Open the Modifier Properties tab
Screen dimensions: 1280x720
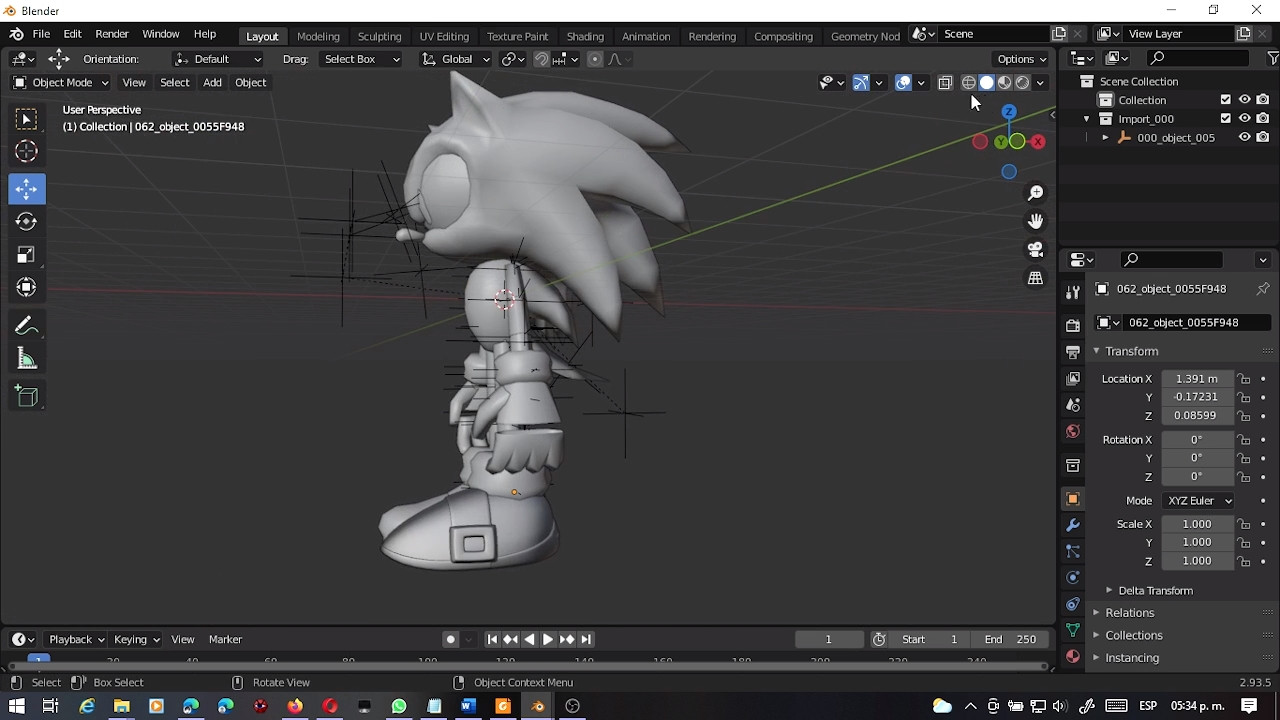[1072, 525]
